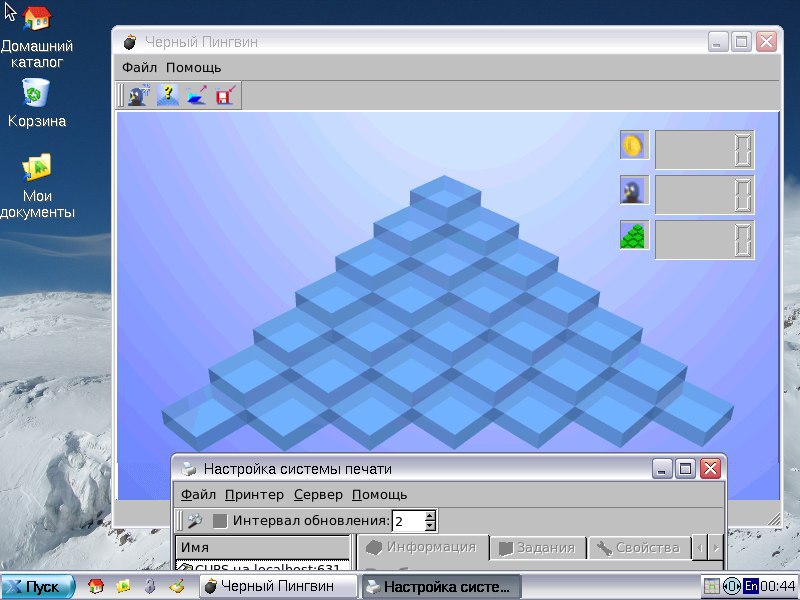Click the round blue tray icon
Viewport: 800px width, 600px height.
(732, 586)
